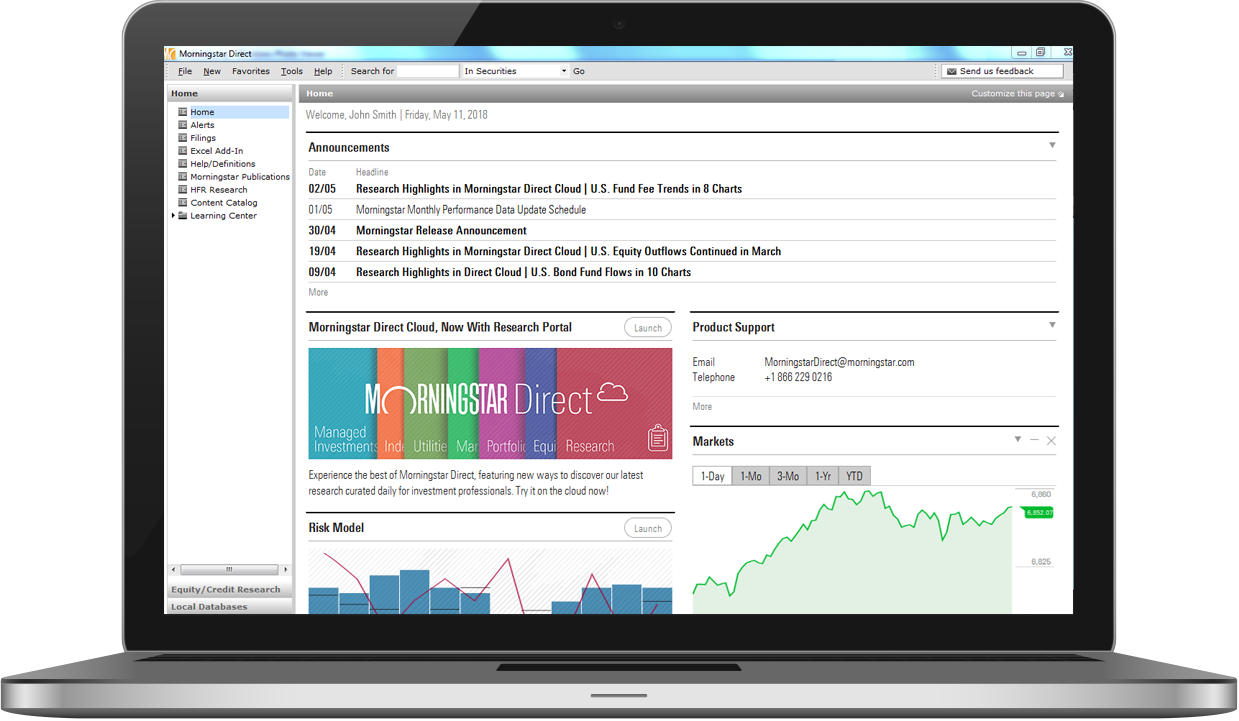The image size is (1239, 721).
Task: Open the Announcements panel options arrow
Action: click(x=1052, y=146)
